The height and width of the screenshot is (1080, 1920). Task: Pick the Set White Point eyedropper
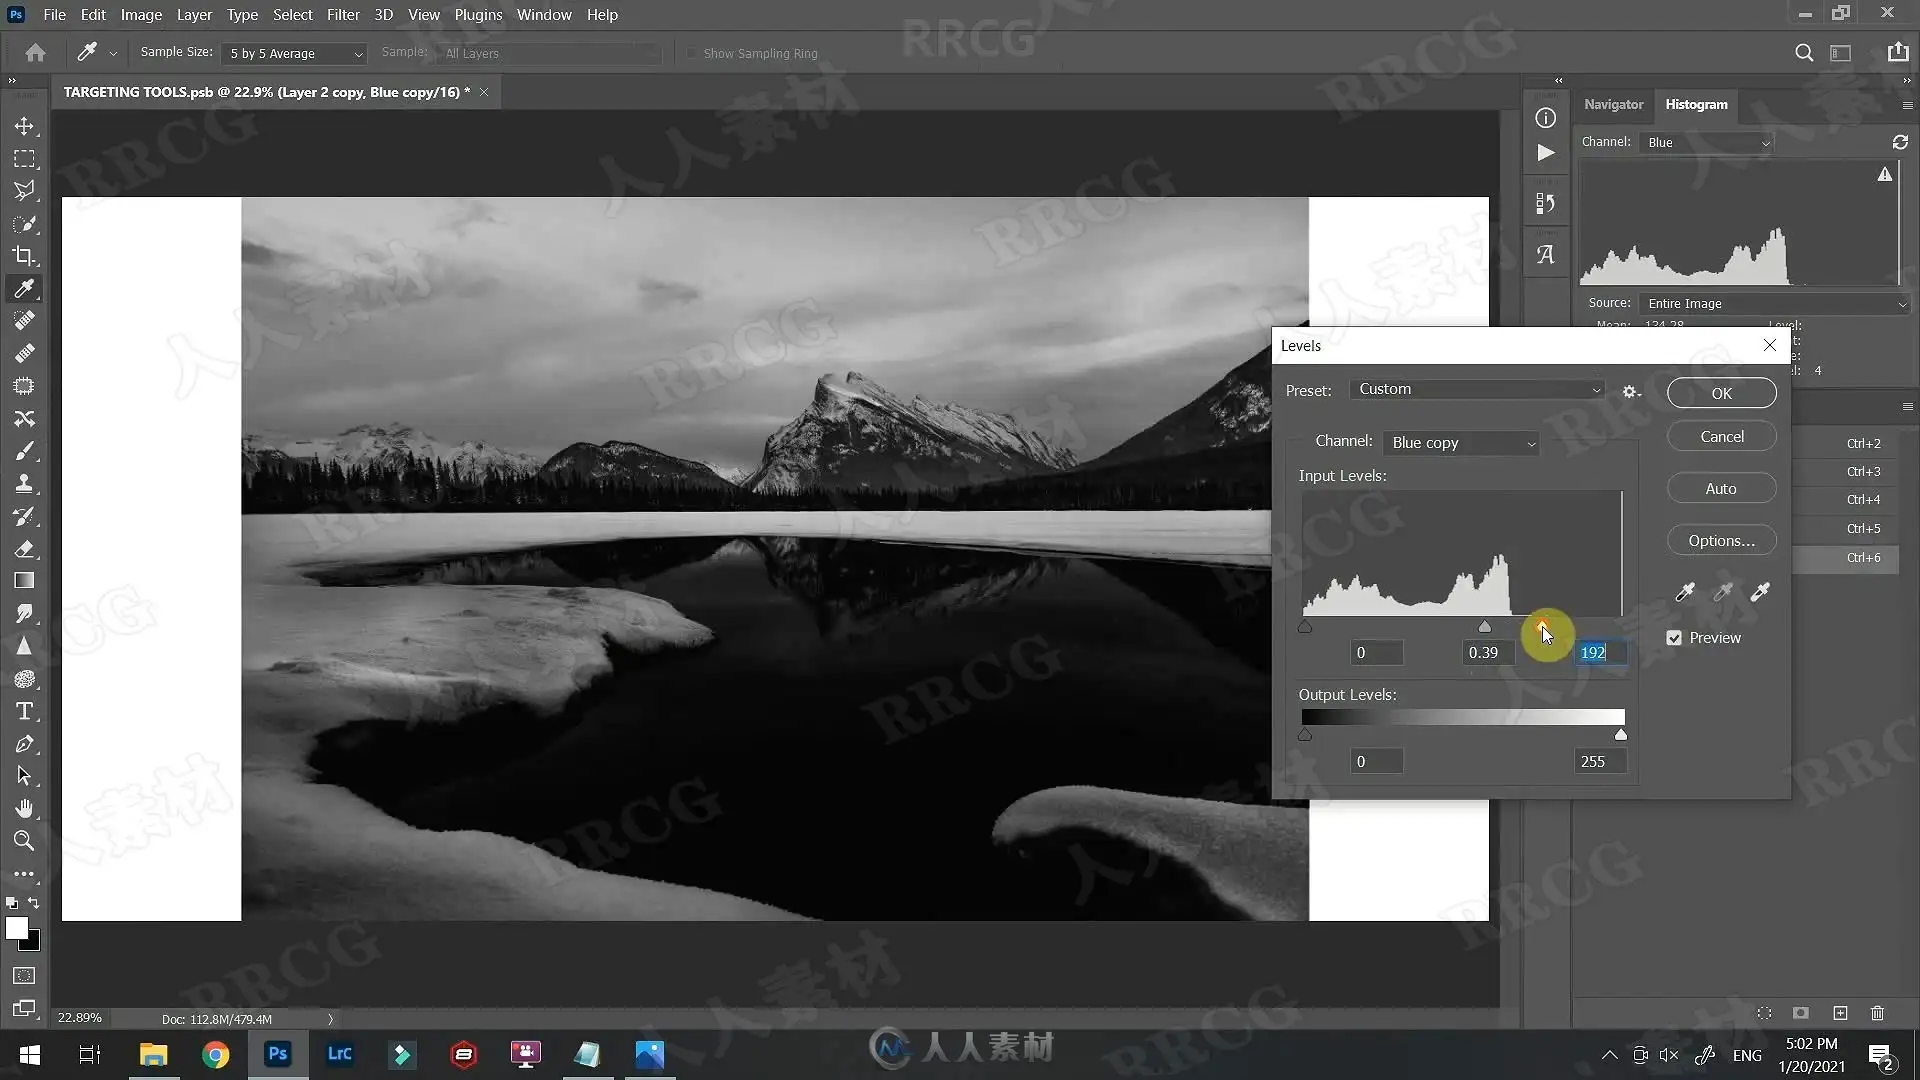coord(1760,592)
